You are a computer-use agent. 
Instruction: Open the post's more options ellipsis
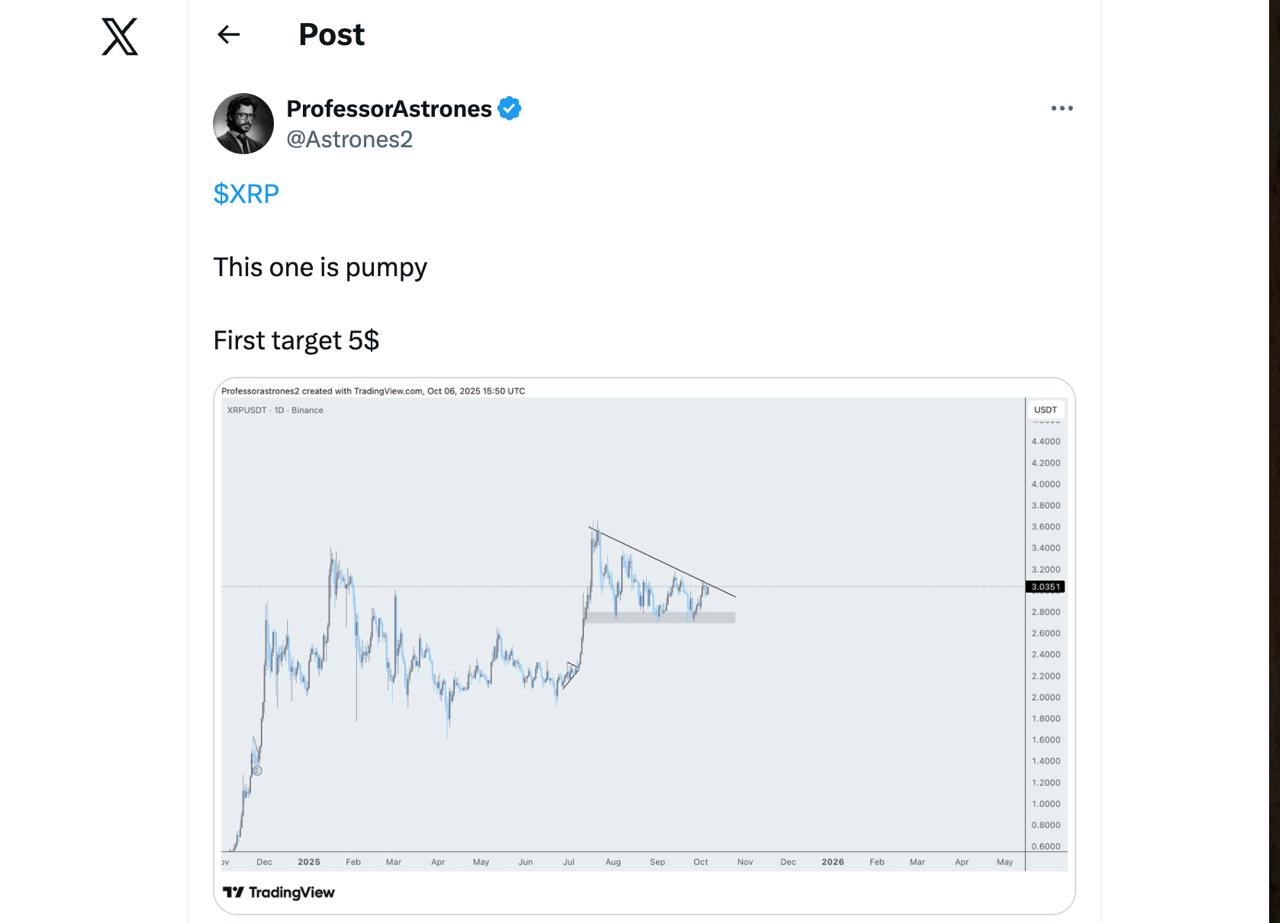(1061, 108)
